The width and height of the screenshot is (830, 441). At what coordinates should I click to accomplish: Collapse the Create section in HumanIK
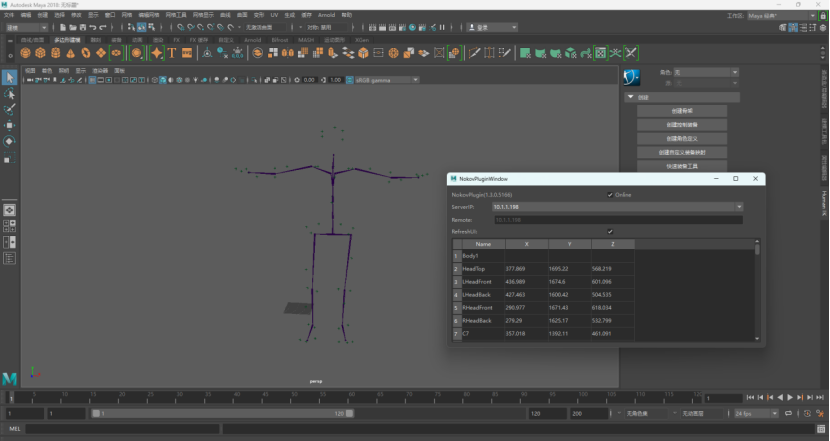[x=630, y=97]
